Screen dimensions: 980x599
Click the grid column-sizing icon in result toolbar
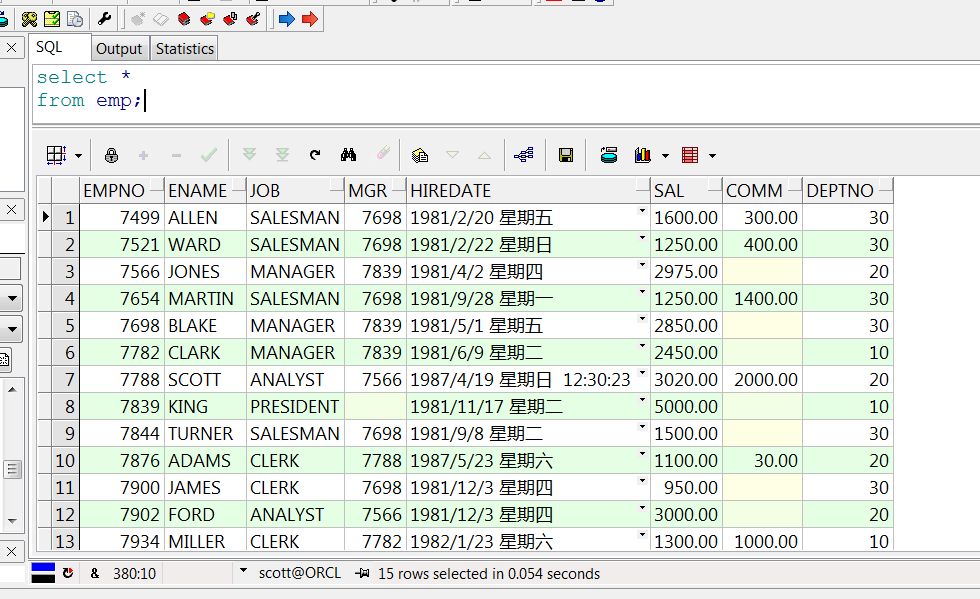click(56, 155)
